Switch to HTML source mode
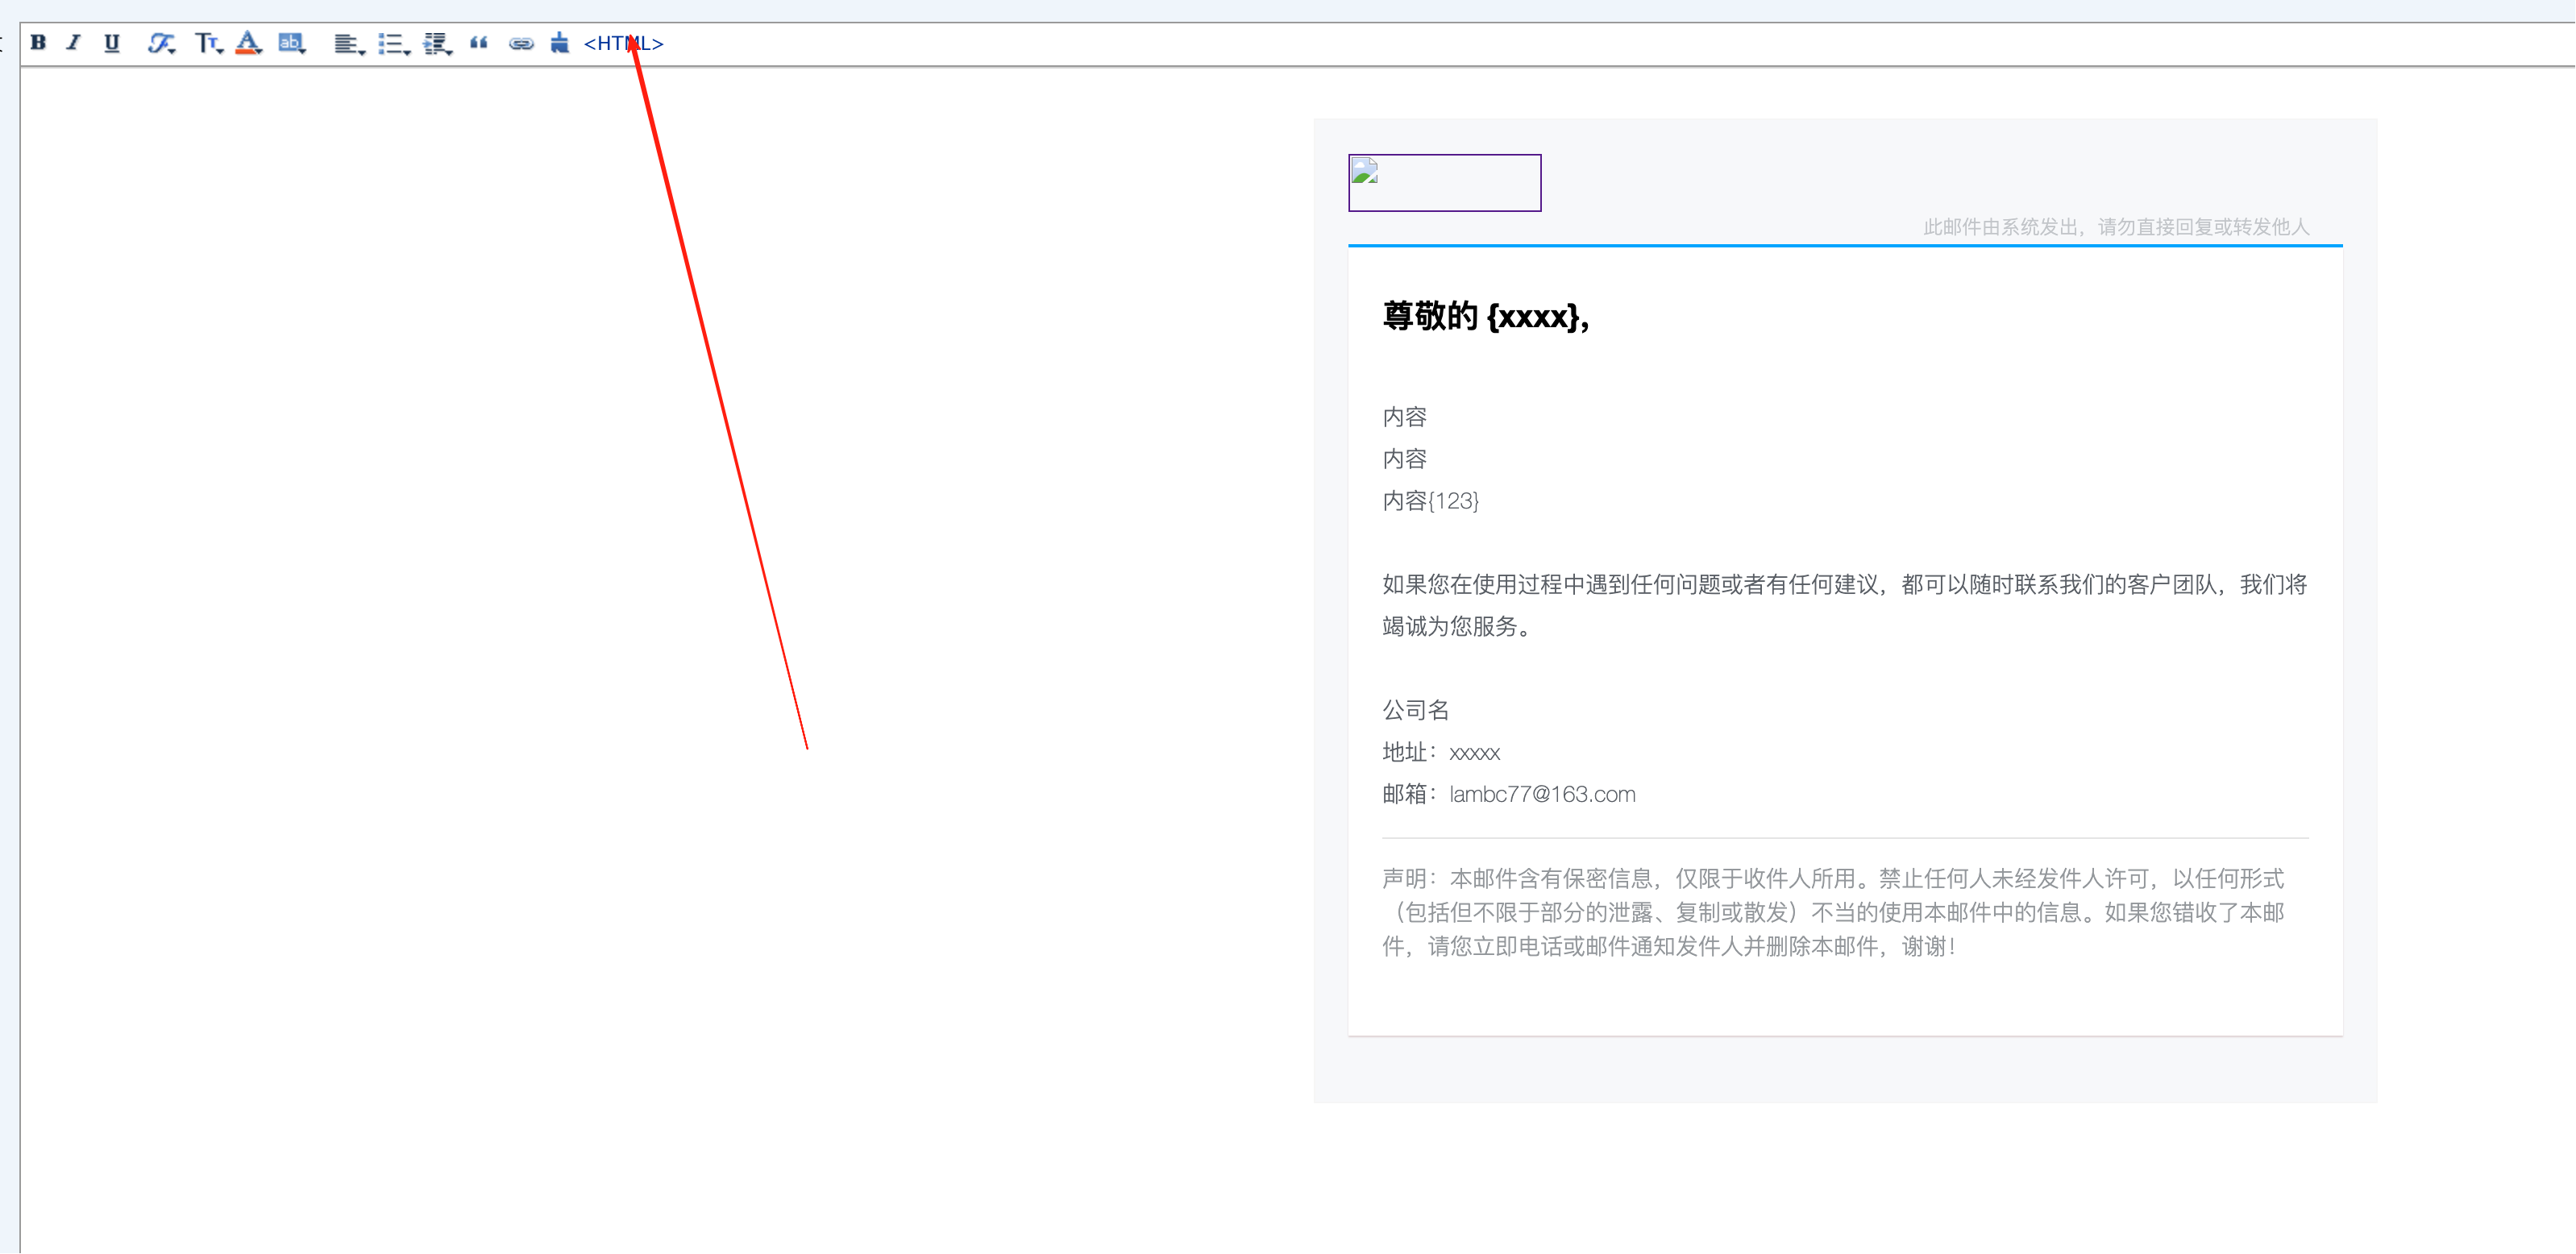Image resolution: width=2576 pixels, height=1254 pixels. [623, 44]
